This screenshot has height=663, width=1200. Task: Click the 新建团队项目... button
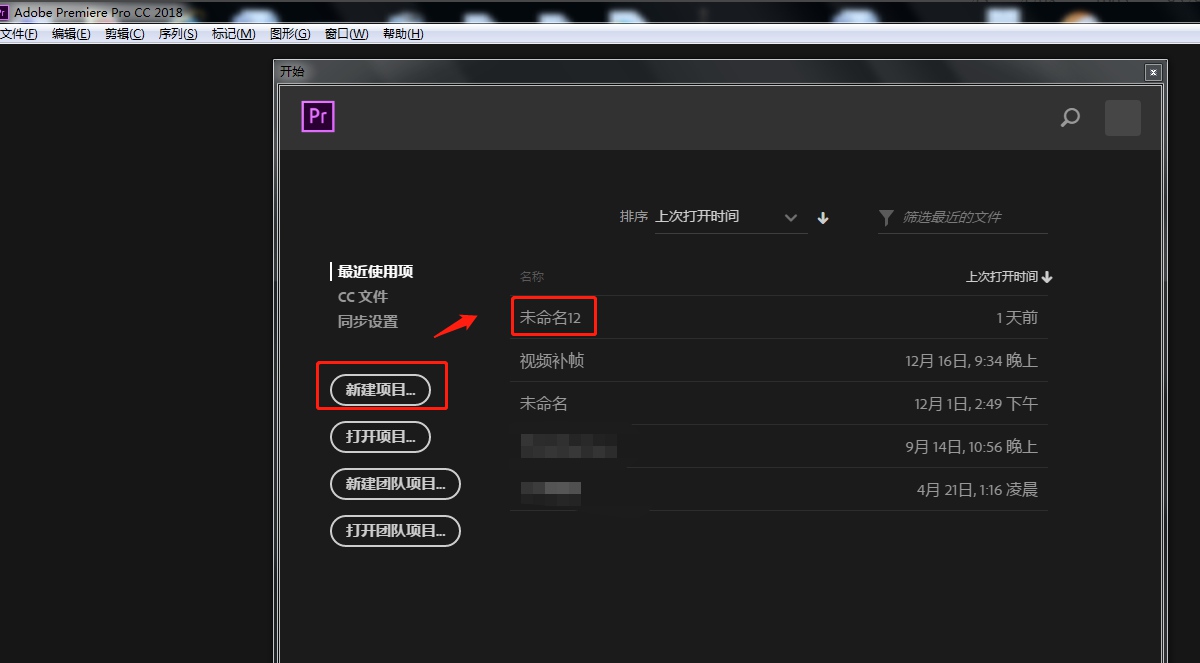point(395,484)
